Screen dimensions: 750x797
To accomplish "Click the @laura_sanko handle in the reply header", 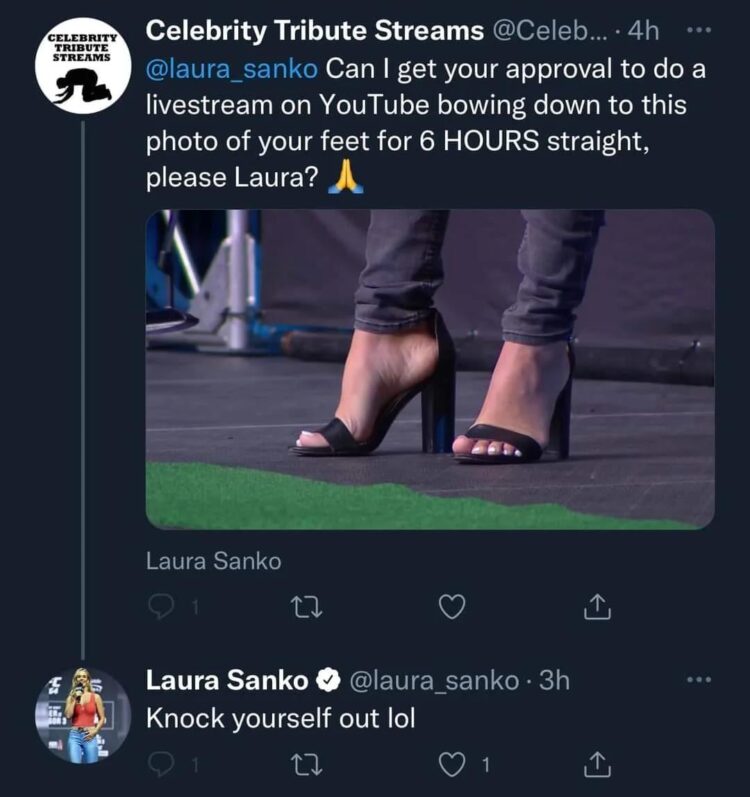I will click(x=432, y=681).
